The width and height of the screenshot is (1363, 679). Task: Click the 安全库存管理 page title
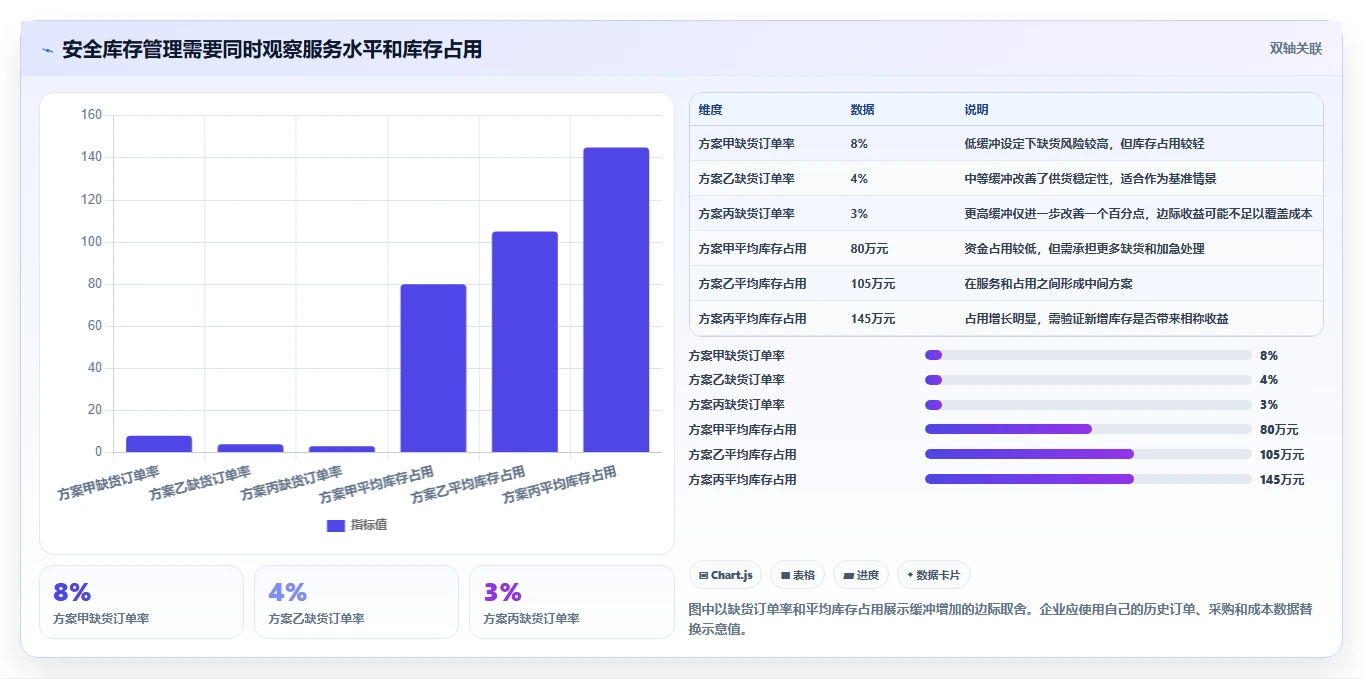tap(272, 49)
